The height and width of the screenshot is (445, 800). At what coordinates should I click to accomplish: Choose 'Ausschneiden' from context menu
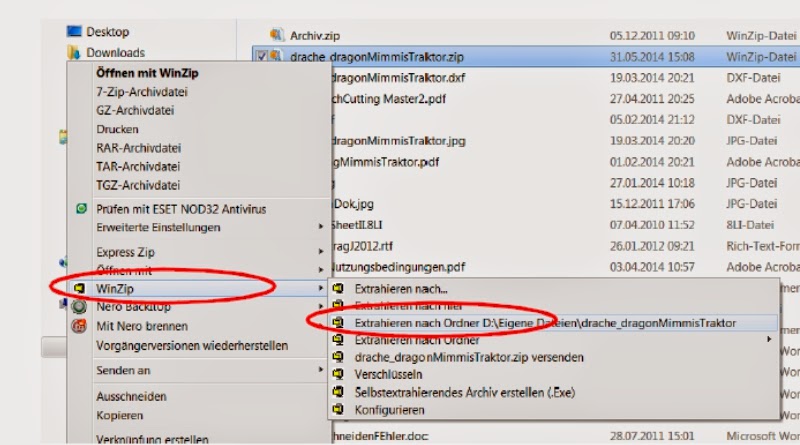[x=131, y=397]
